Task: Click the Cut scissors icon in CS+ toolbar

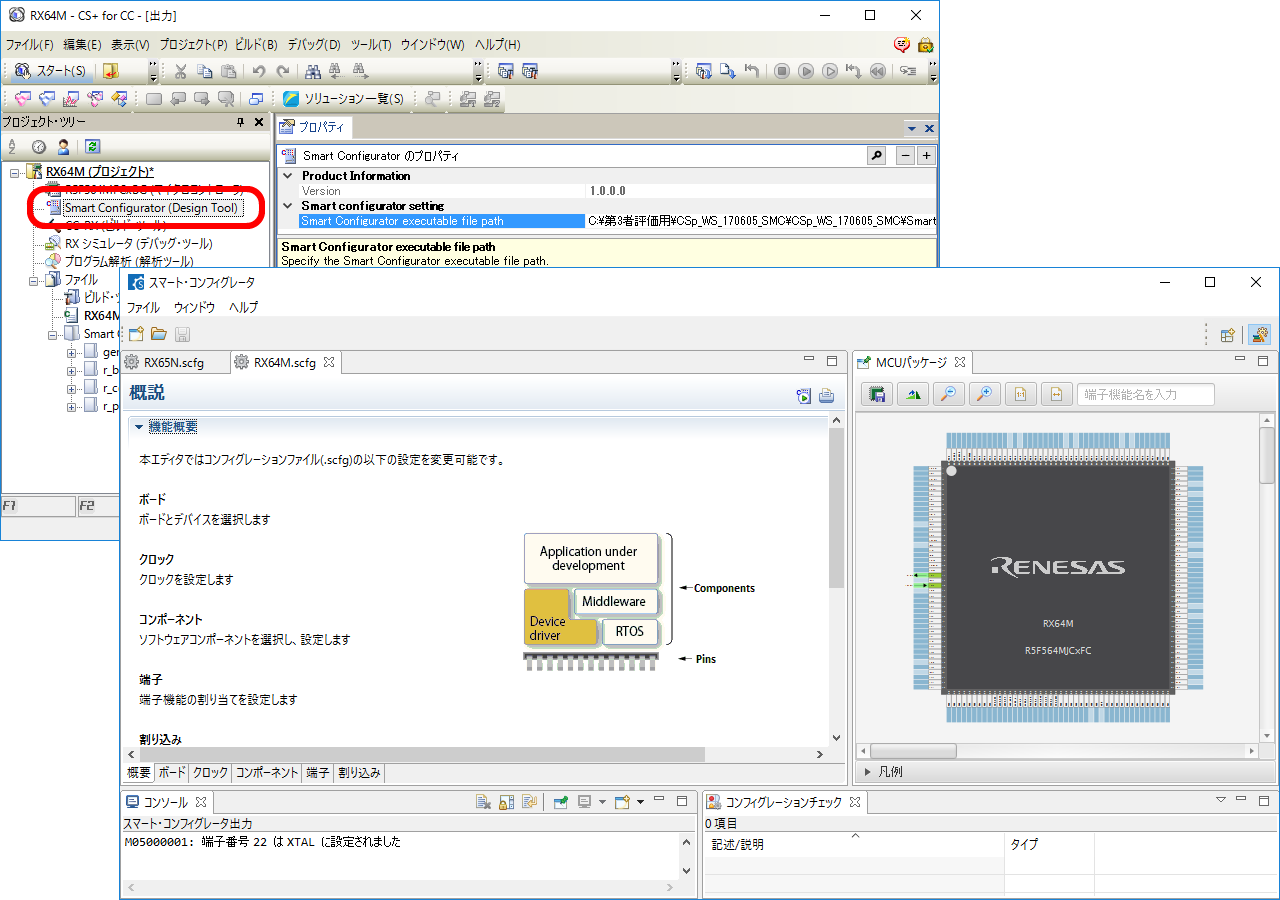Action: [180, 71]
